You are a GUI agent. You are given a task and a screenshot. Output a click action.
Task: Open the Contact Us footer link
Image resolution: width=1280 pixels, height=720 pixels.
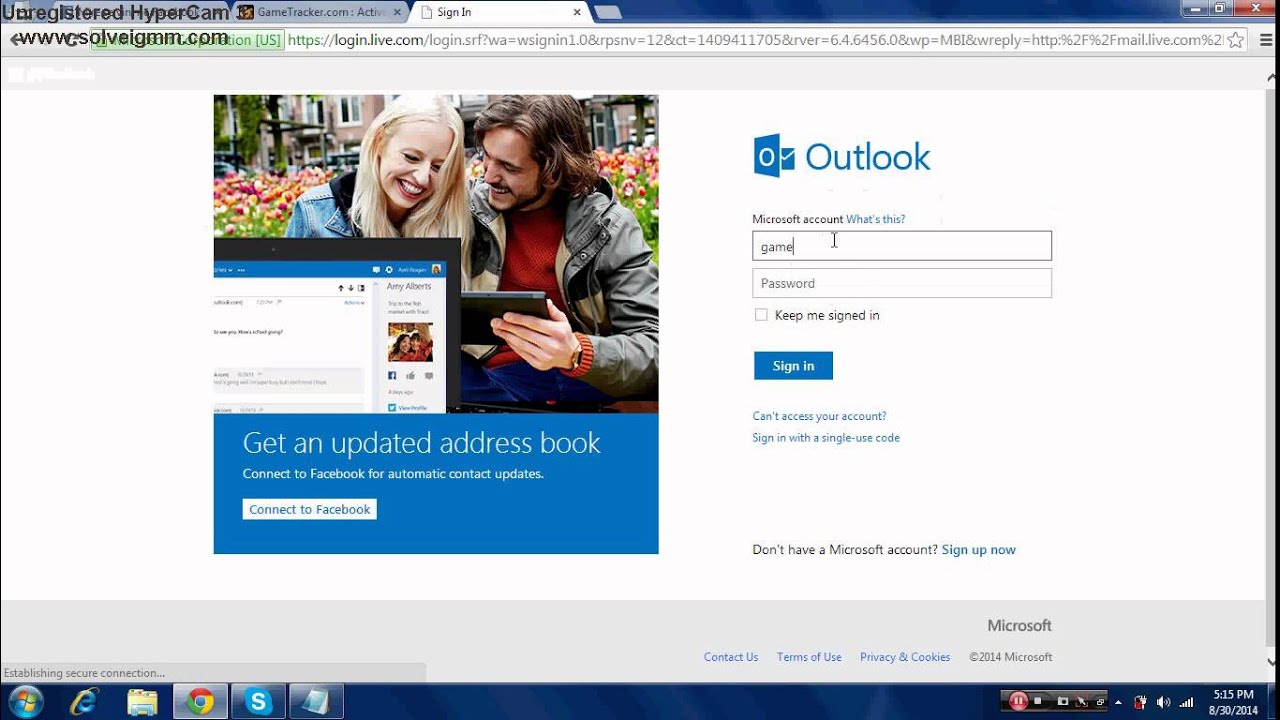point(731,657)
